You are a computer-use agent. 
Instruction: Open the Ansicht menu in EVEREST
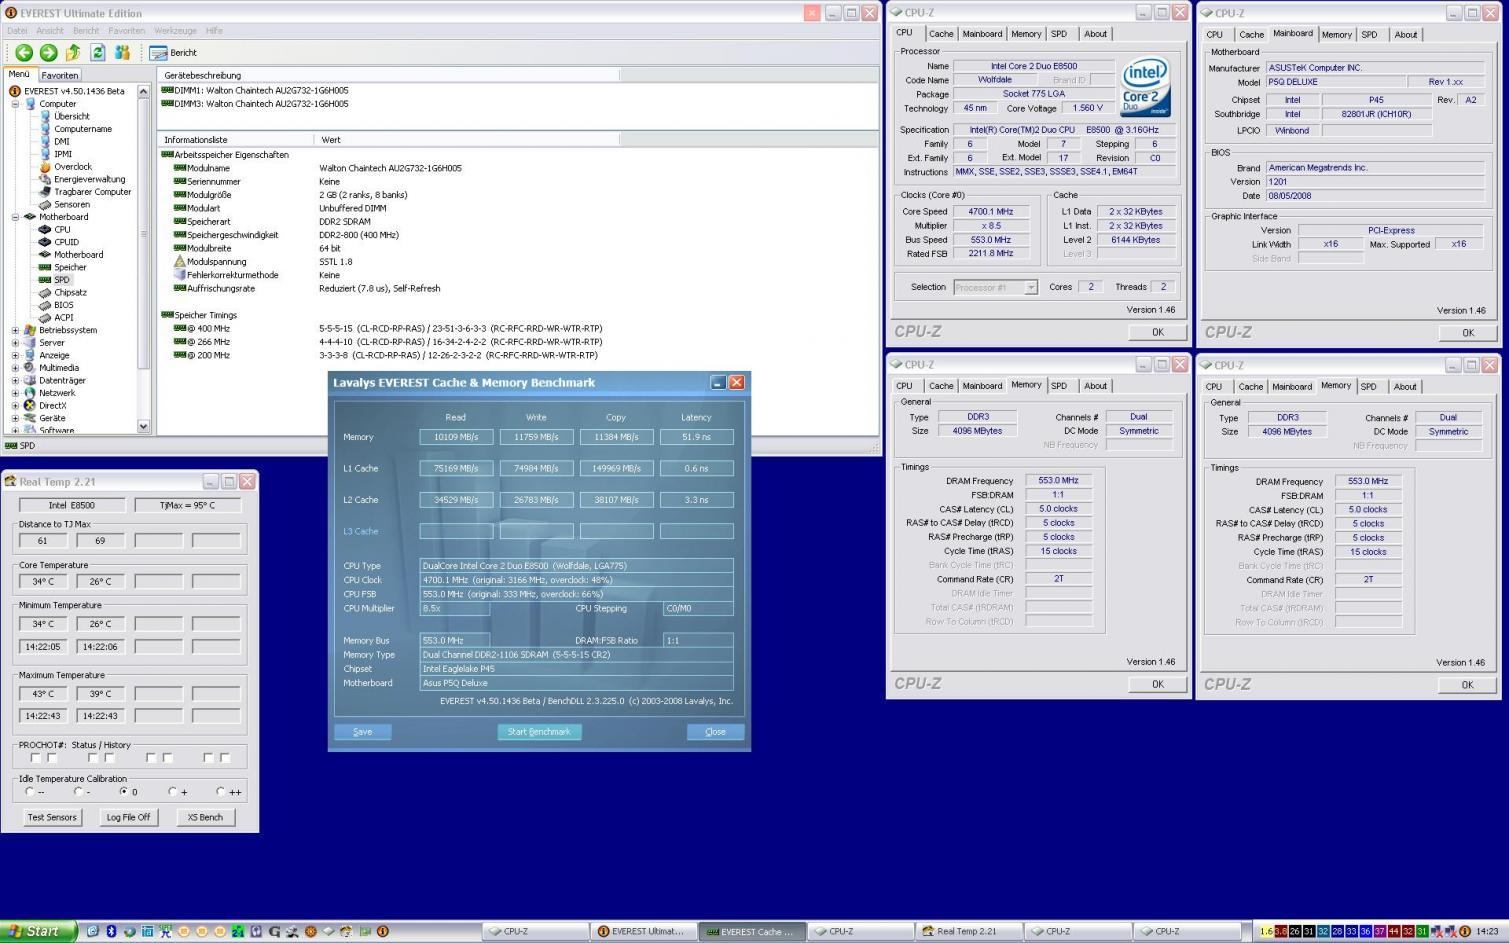coord(50,31)
